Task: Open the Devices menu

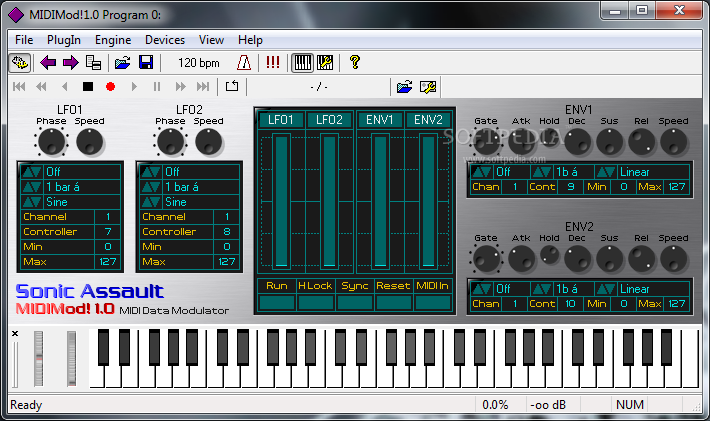Action: (x=165, y=40)
